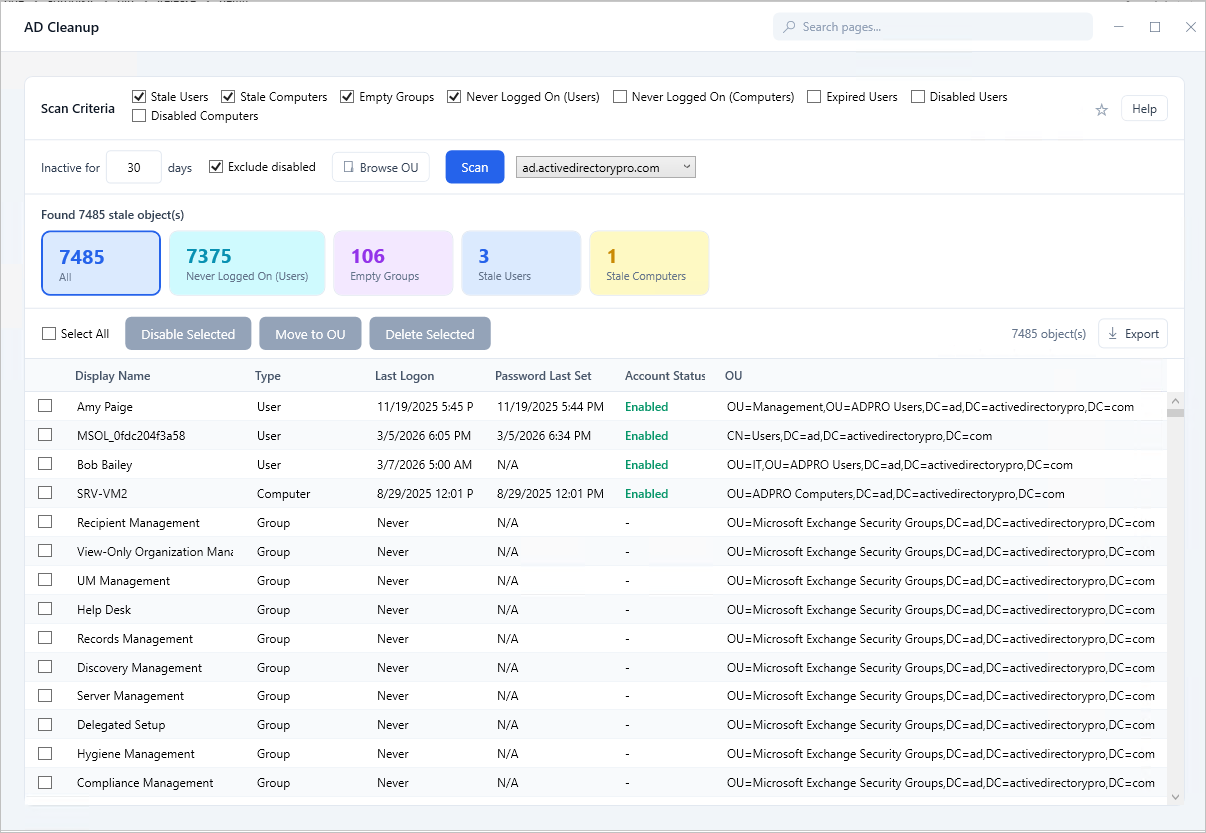Filter by the Stale Computers card

point(649,263)
